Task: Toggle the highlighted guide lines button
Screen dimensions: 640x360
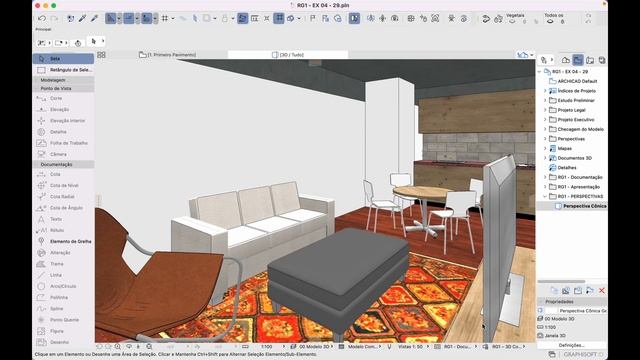Action: click(x=111, y=18)
